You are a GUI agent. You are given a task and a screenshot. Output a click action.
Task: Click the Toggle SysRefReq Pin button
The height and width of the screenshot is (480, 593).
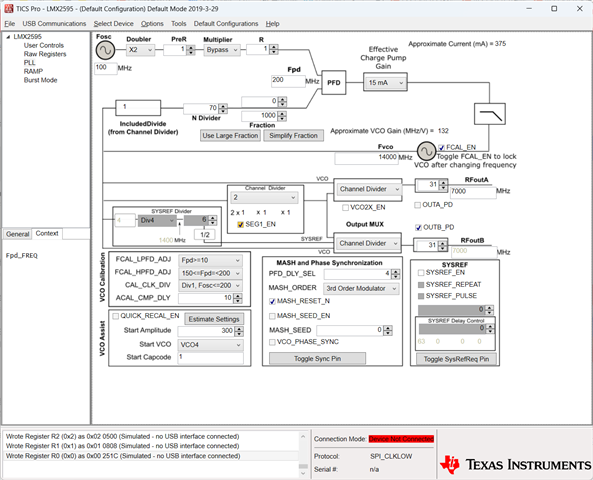point(456,359)
